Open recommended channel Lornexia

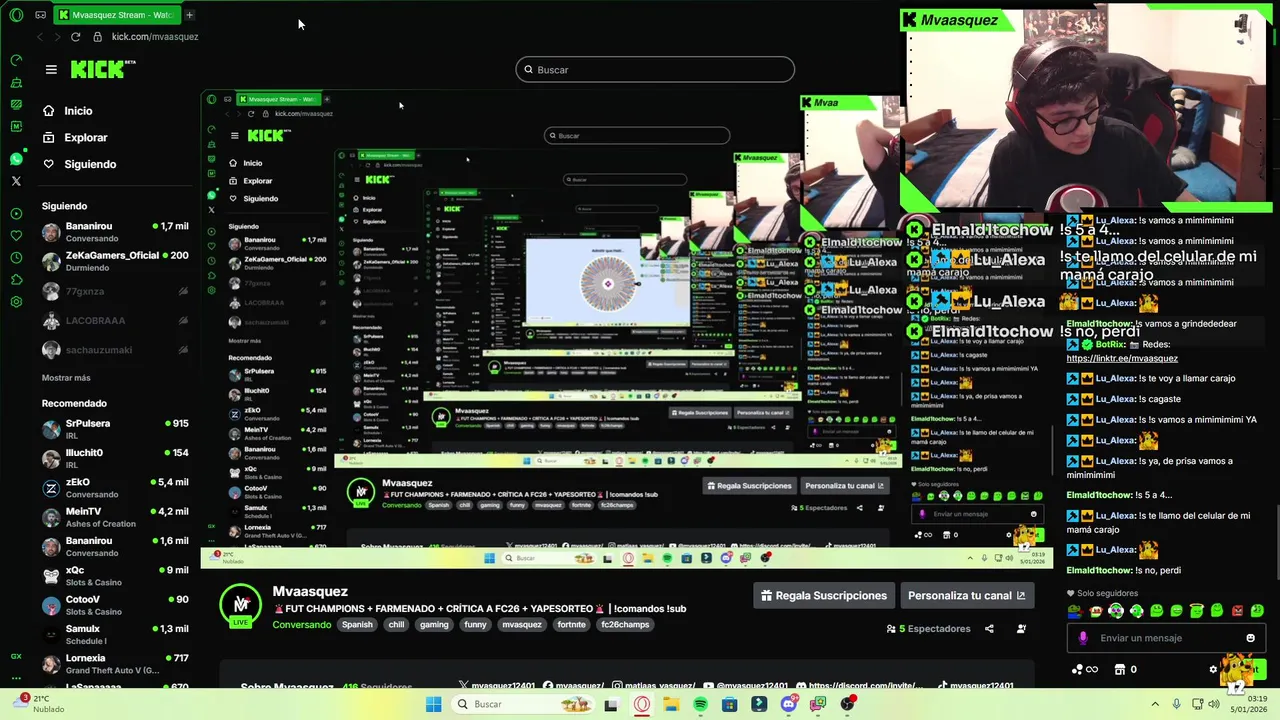click(x=115, y=664)
